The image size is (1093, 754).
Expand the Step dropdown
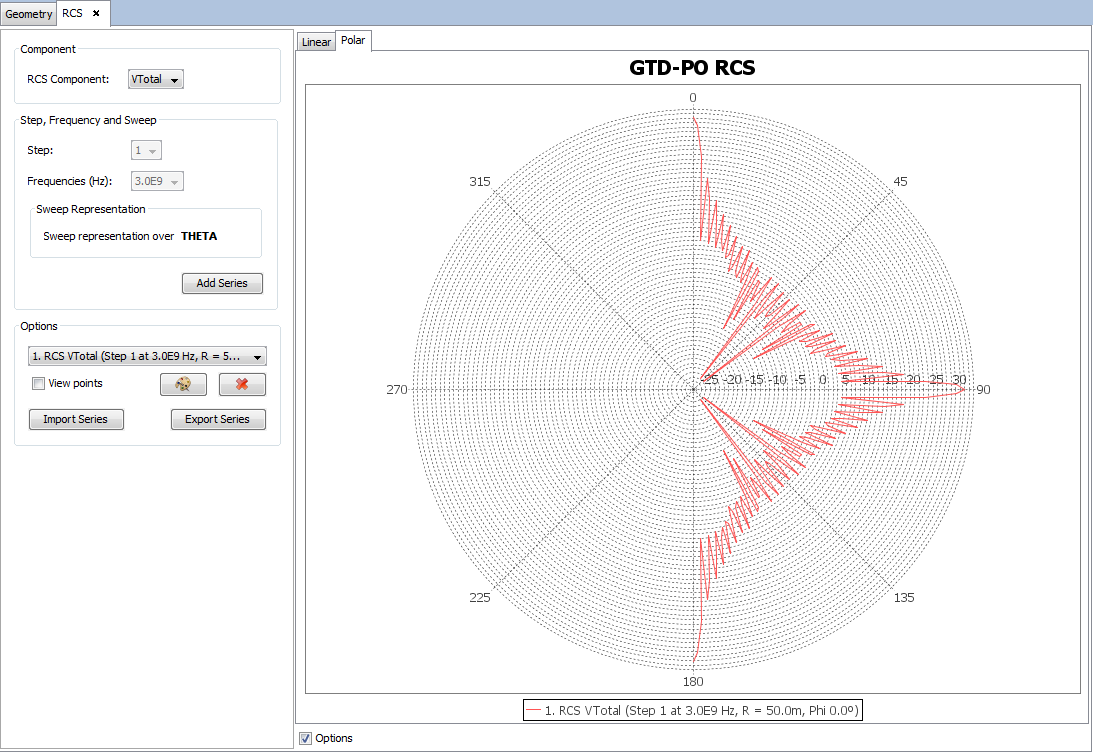[147, 150]
